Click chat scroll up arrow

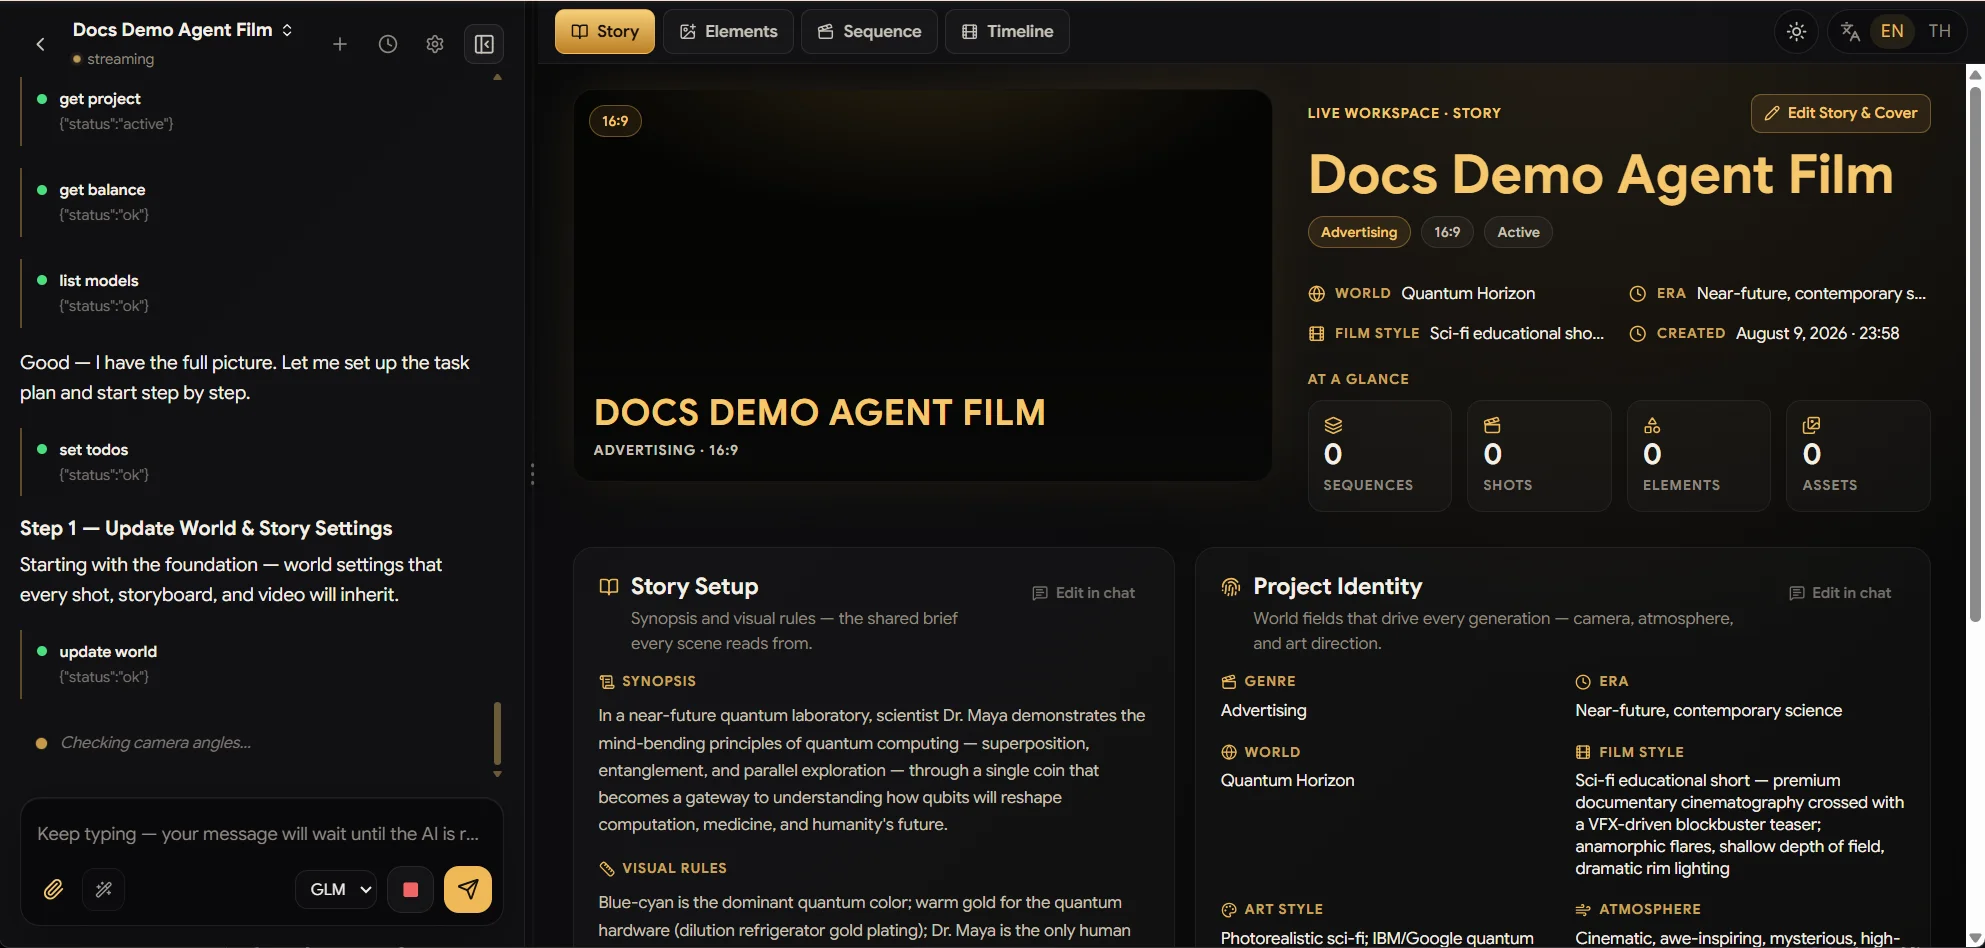click(x=497, y=77)
